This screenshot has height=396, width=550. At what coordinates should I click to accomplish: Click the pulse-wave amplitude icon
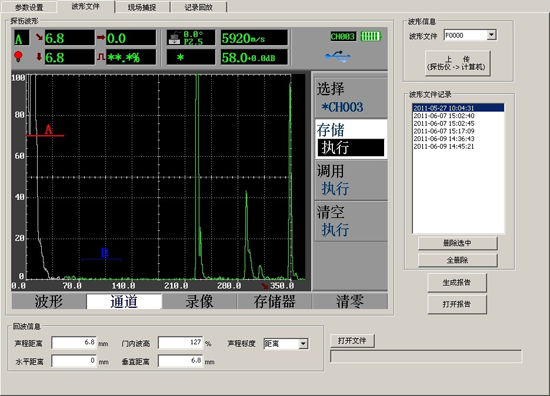(101, 56)
